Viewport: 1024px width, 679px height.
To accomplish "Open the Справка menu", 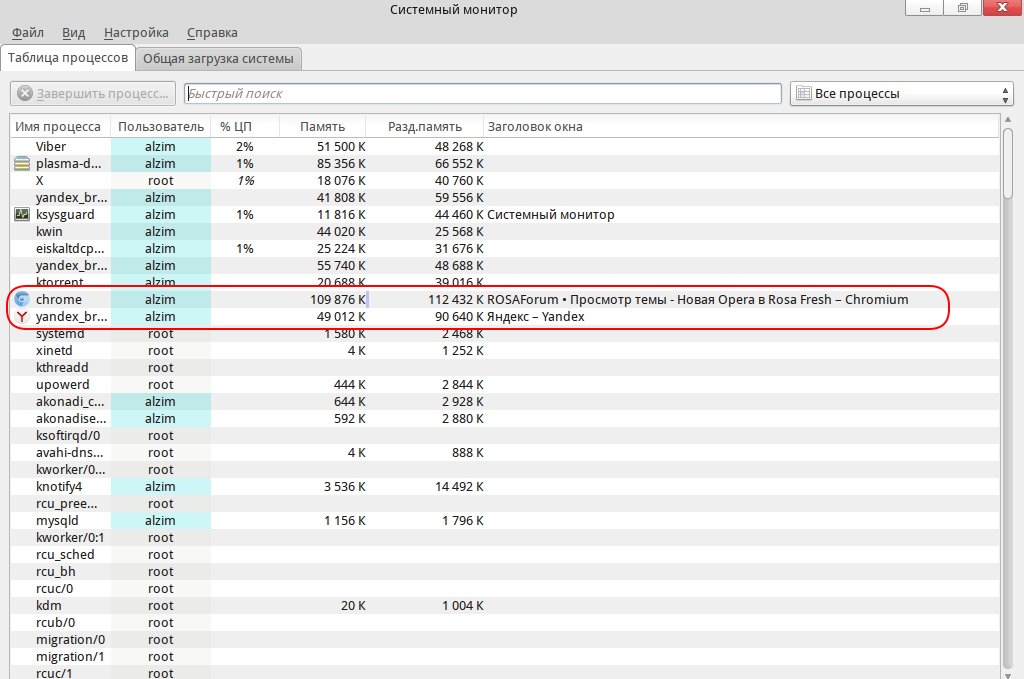I will 211,33.
